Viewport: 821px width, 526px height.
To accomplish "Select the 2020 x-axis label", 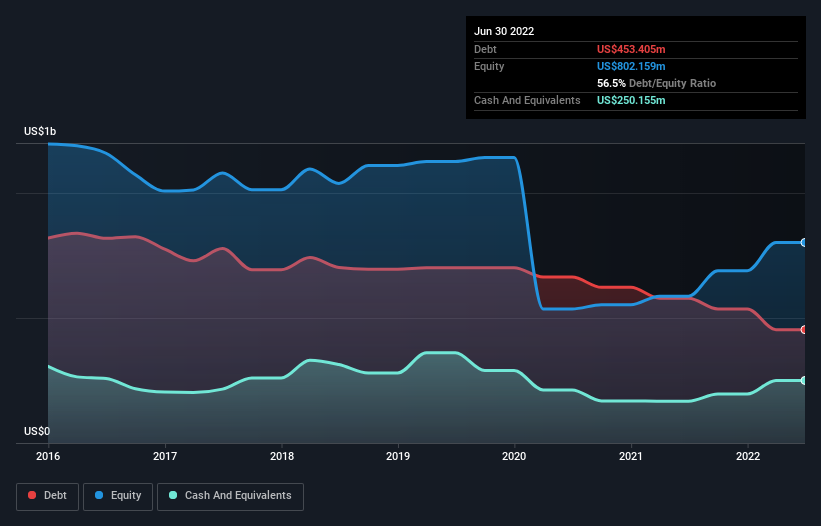I will pyautogui.click(x=514, y=456).
